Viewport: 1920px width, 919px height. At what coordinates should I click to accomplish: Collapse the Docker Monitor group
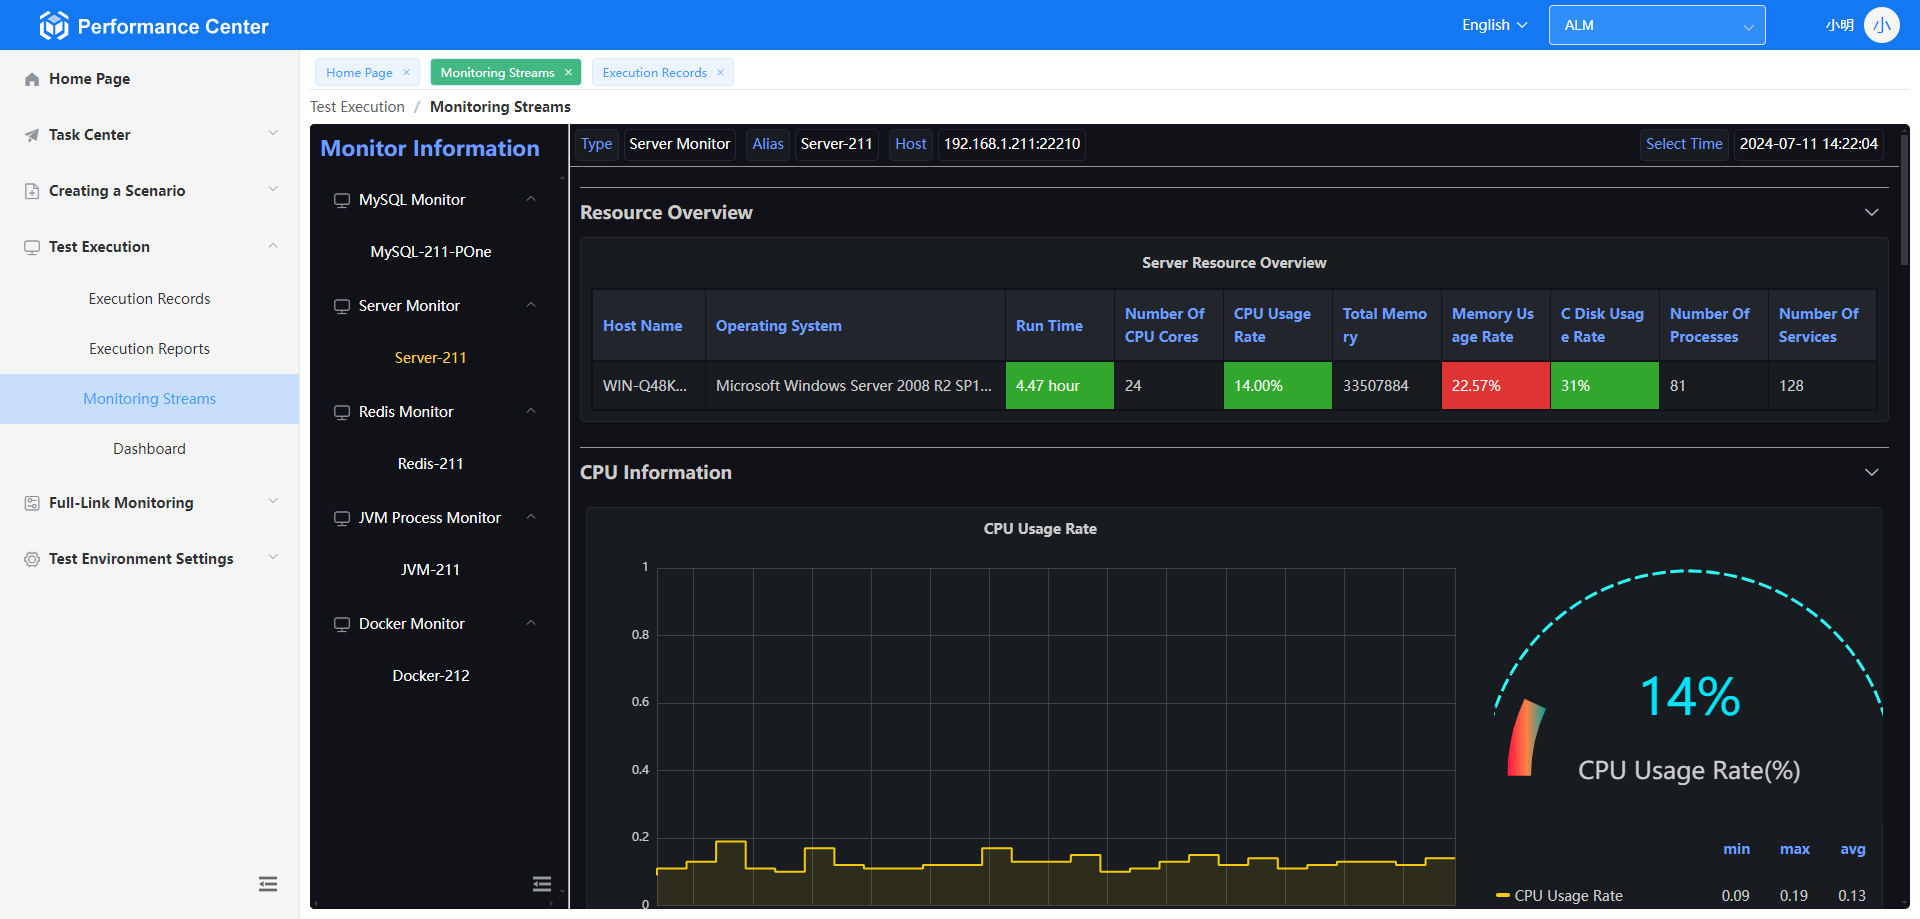[x=531, y=623]
